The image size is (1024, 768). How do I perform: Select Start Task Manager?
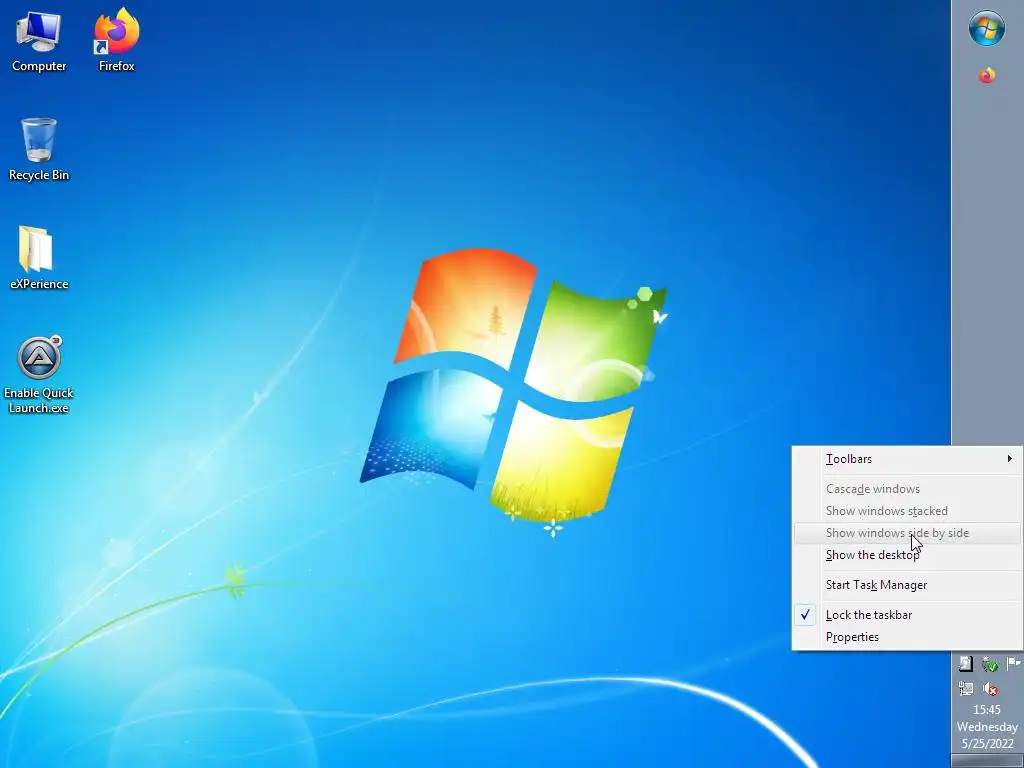pyautogui.click(x=907, y=585)
